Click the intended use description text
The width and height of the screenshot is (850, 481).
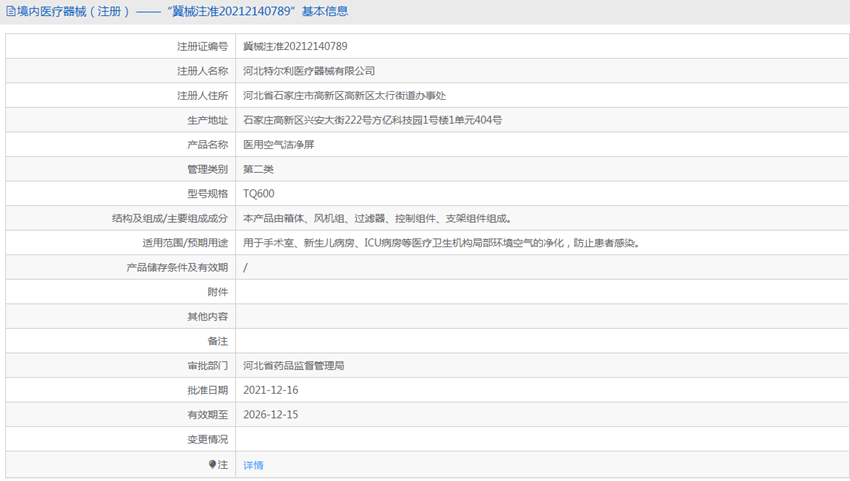coord(440,243)
